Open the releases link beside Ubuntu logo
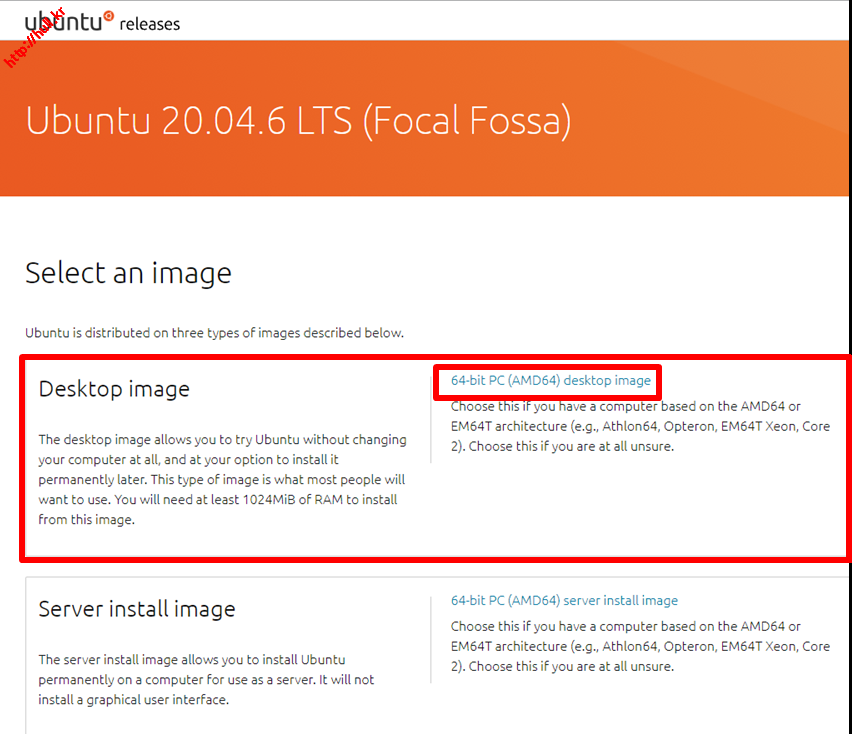 pyautogui.click(x=149, y=24)
